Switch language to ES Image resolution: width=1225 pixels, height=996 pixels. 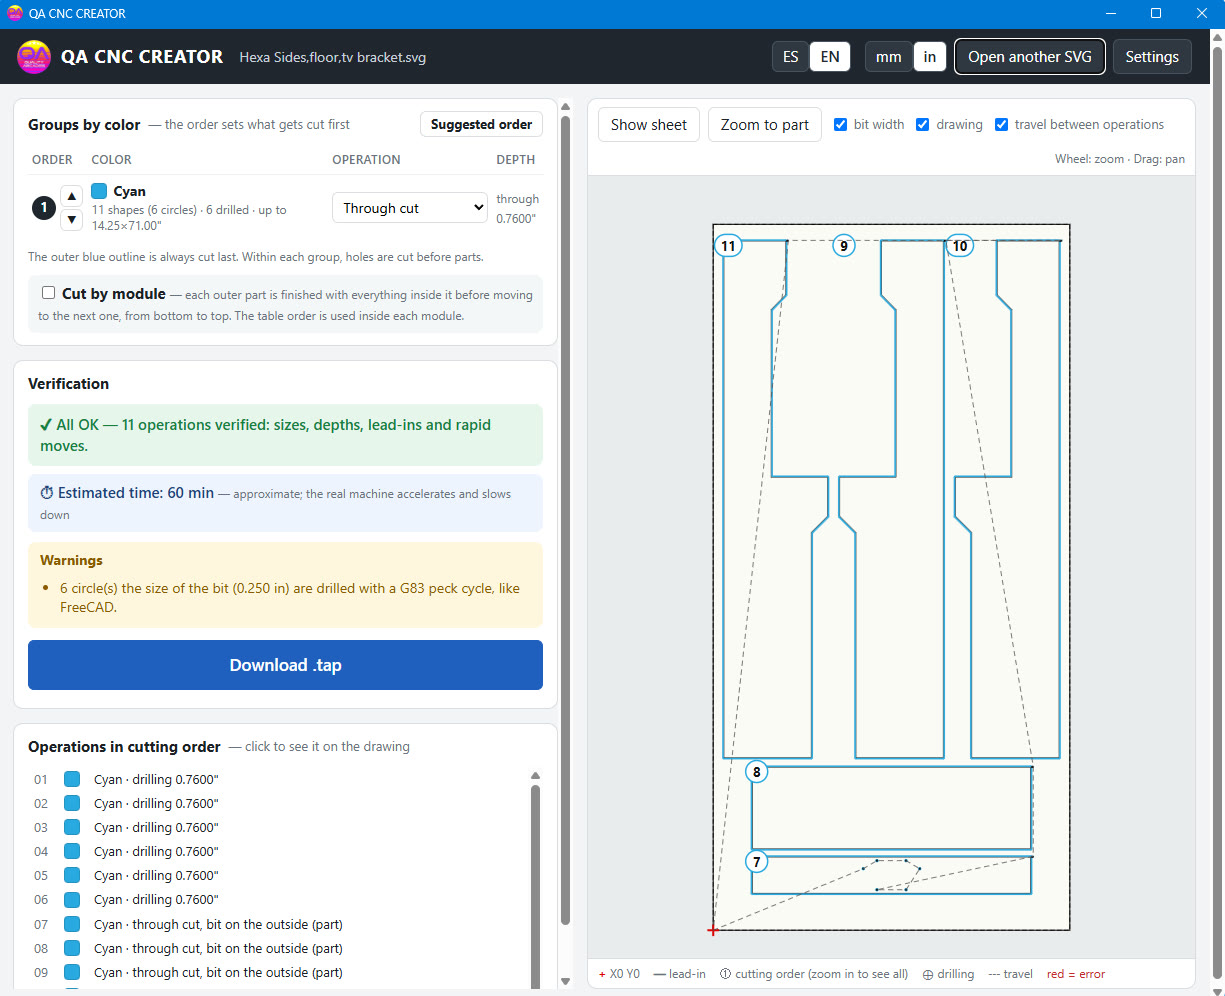point(790,57)
